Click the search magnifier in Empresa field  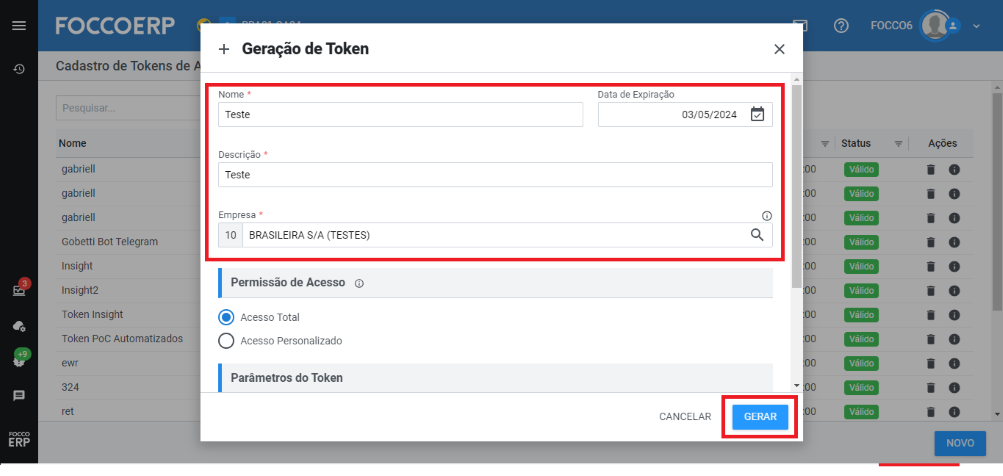(757, 235)
